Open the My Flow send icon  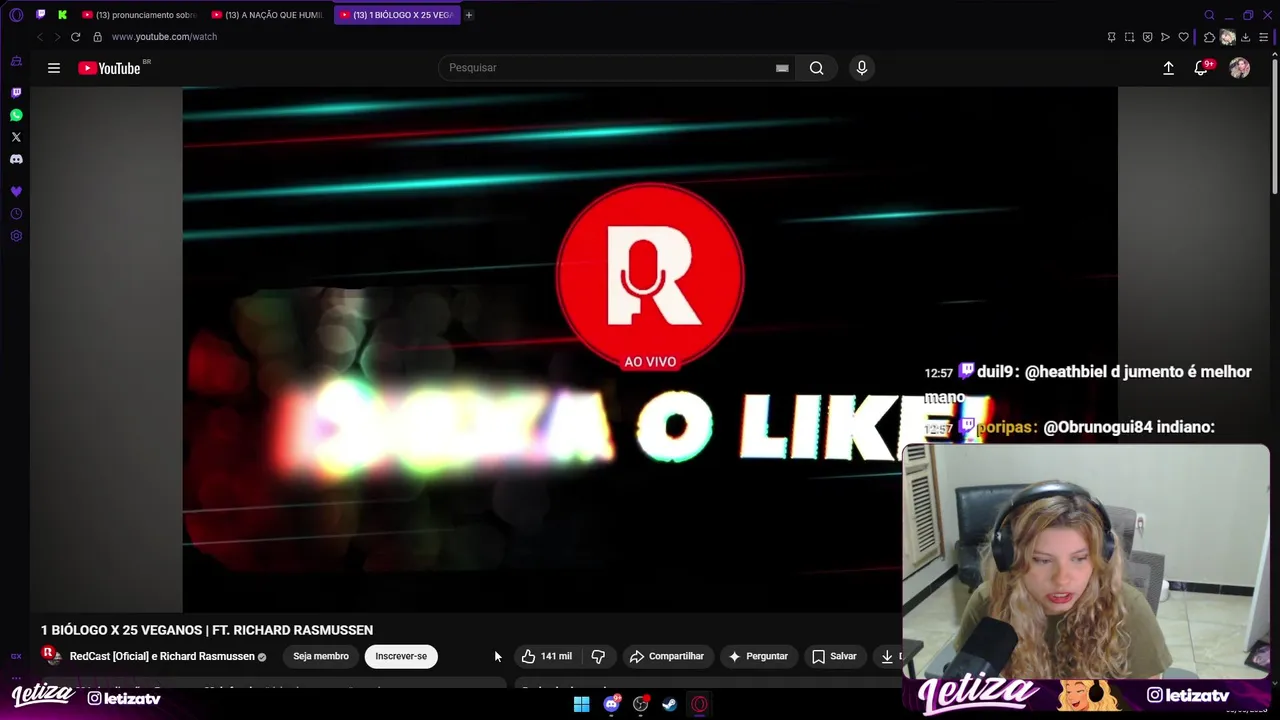1165,37
